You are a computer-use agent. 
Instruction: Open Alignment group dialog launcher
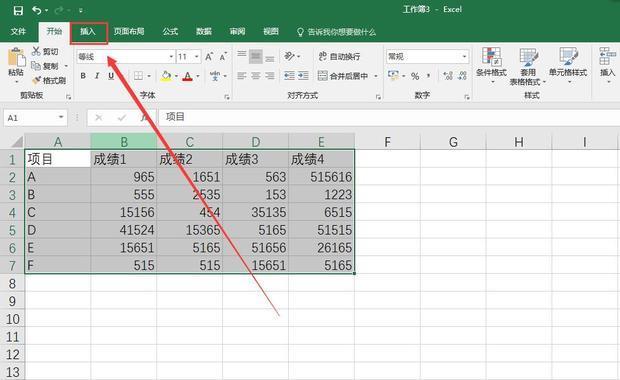(378, 97)
